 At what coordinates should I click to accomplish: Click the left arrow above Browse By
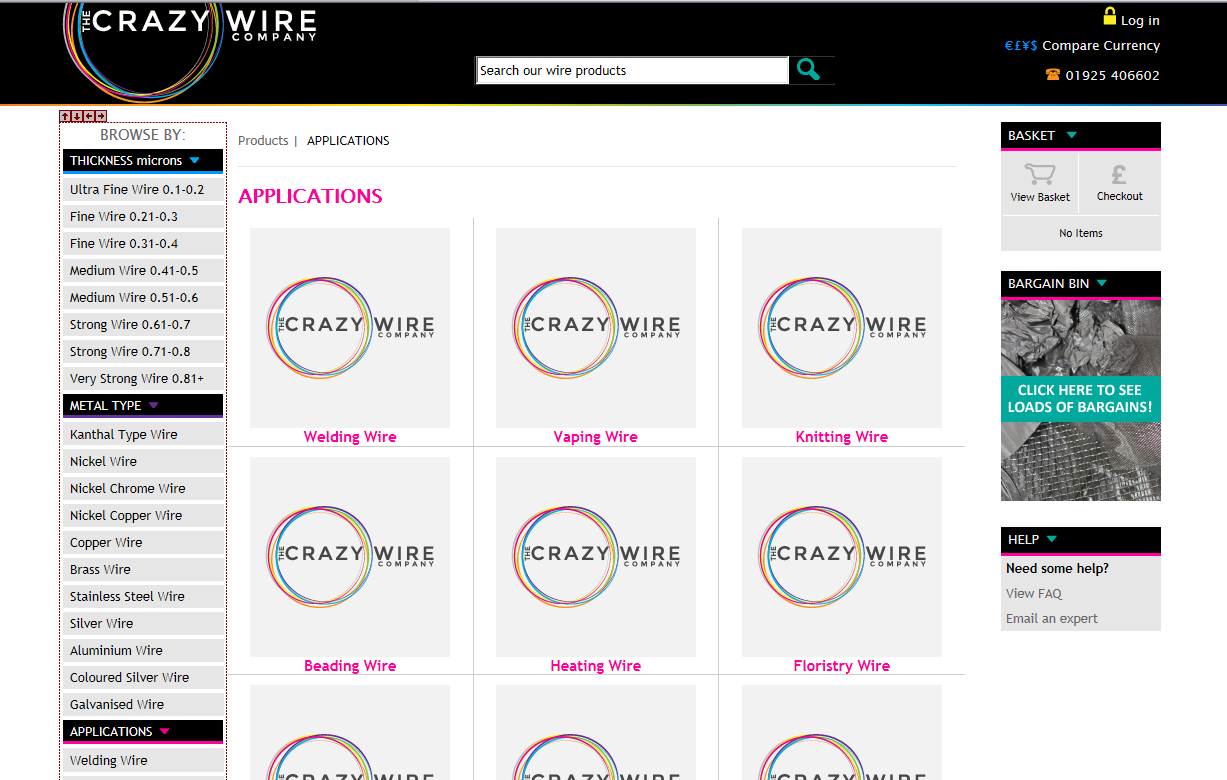click(89, 116)
